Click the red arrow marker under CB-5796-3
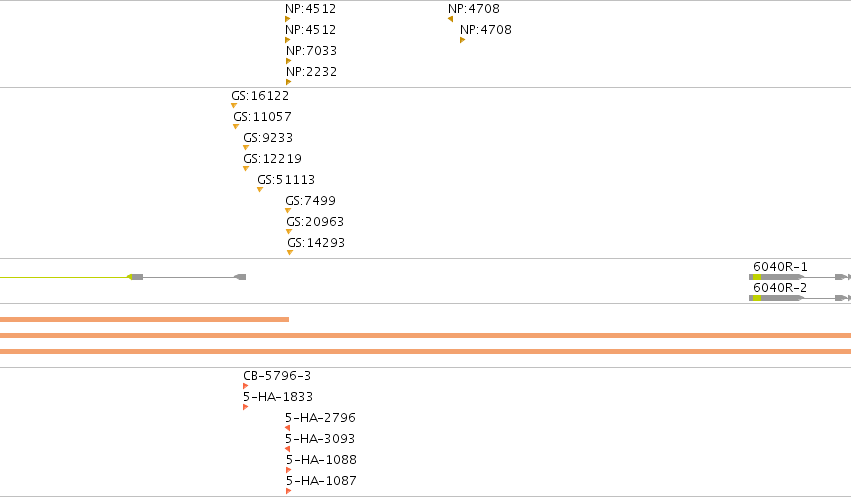The height and width of the screenshot is (497, 851). coord(245,386)
